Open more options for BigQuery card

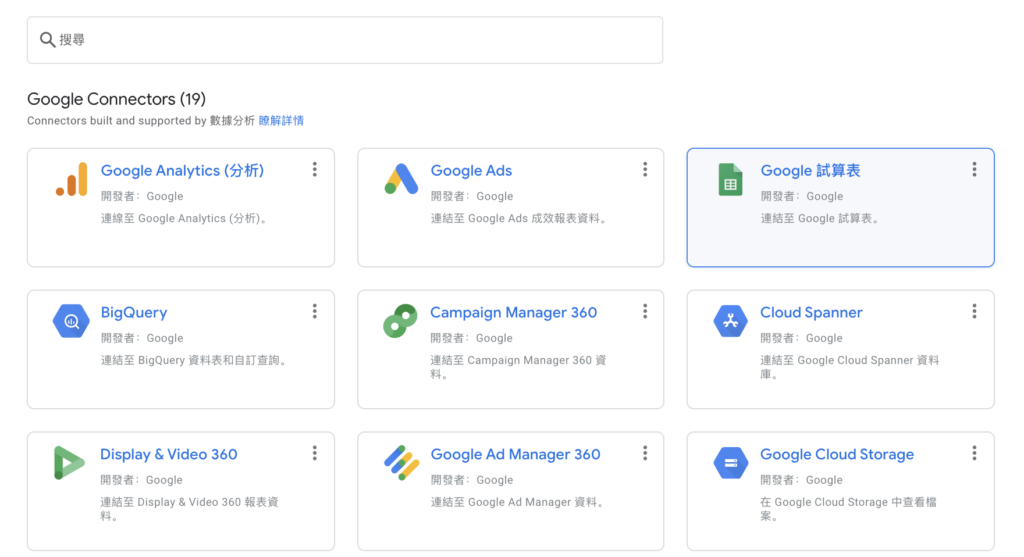315,311
